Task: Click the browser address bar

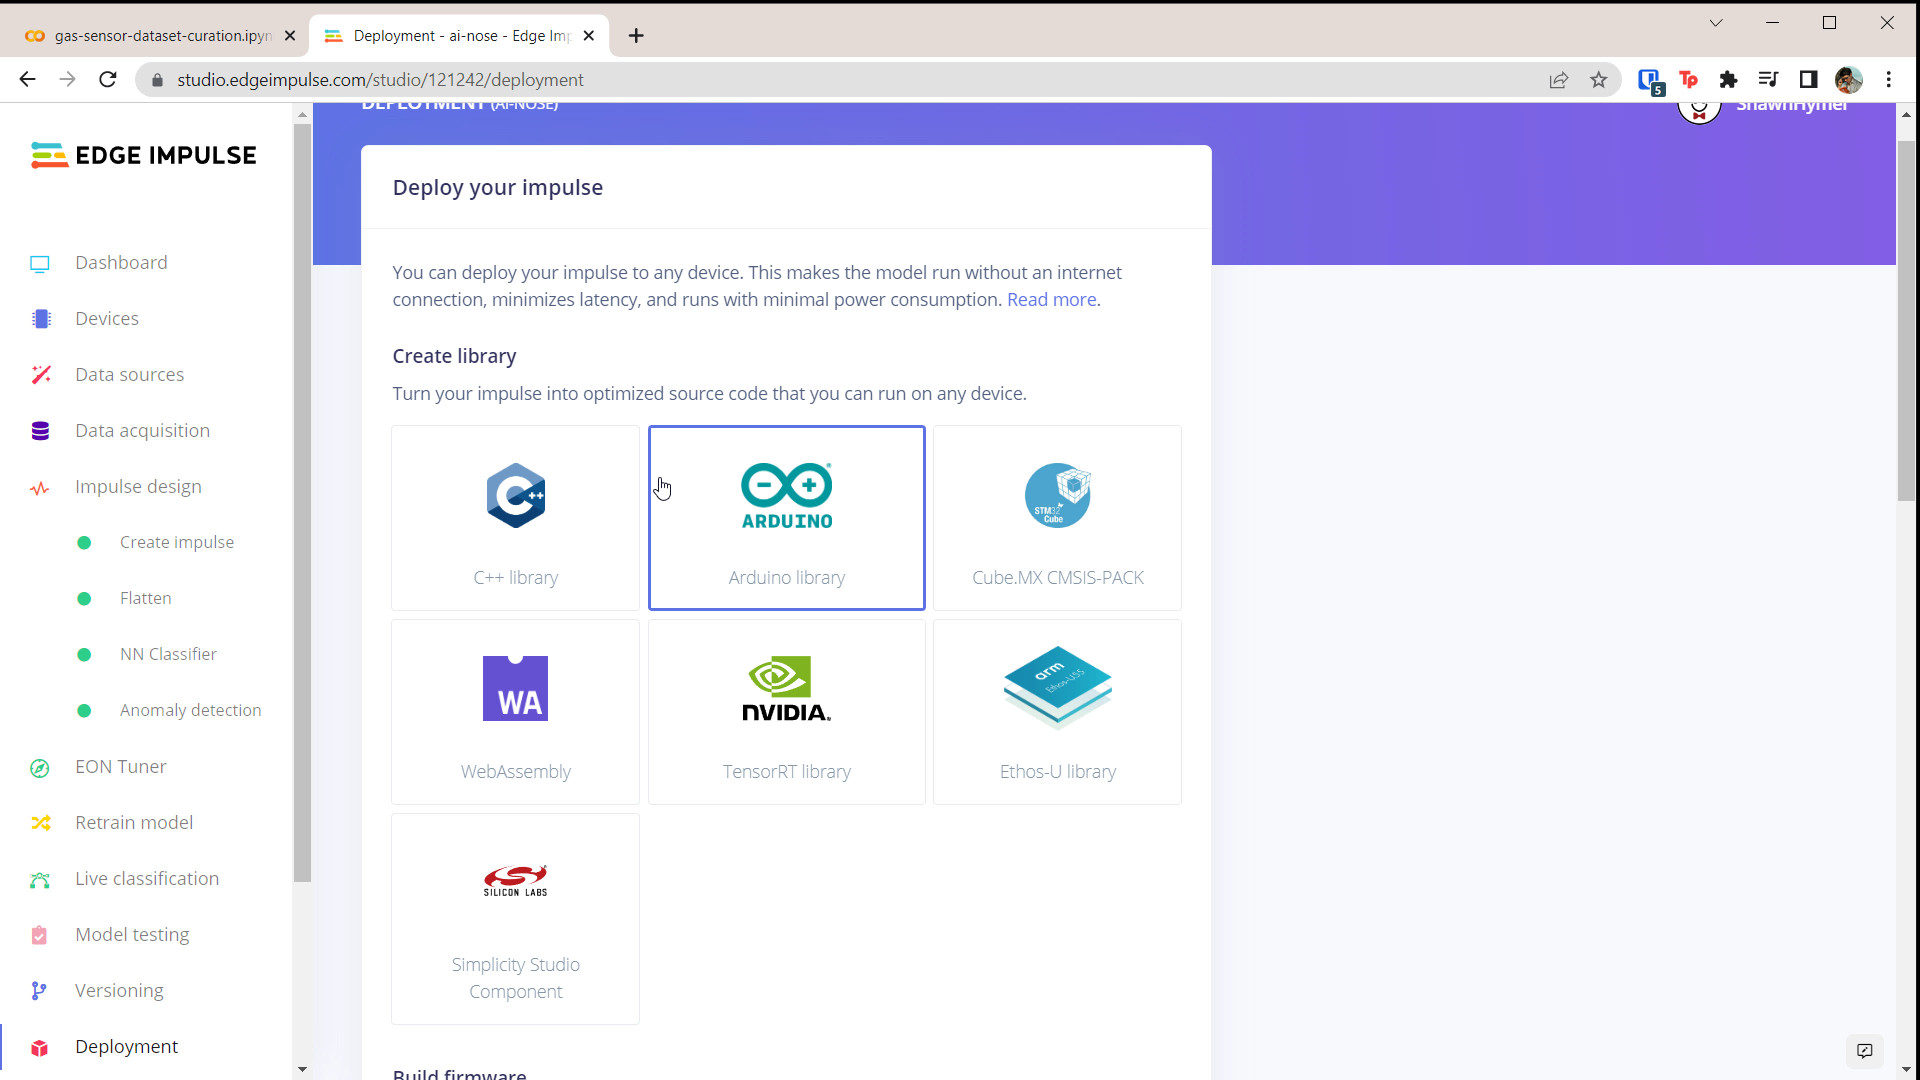Action: coord(600,79)
